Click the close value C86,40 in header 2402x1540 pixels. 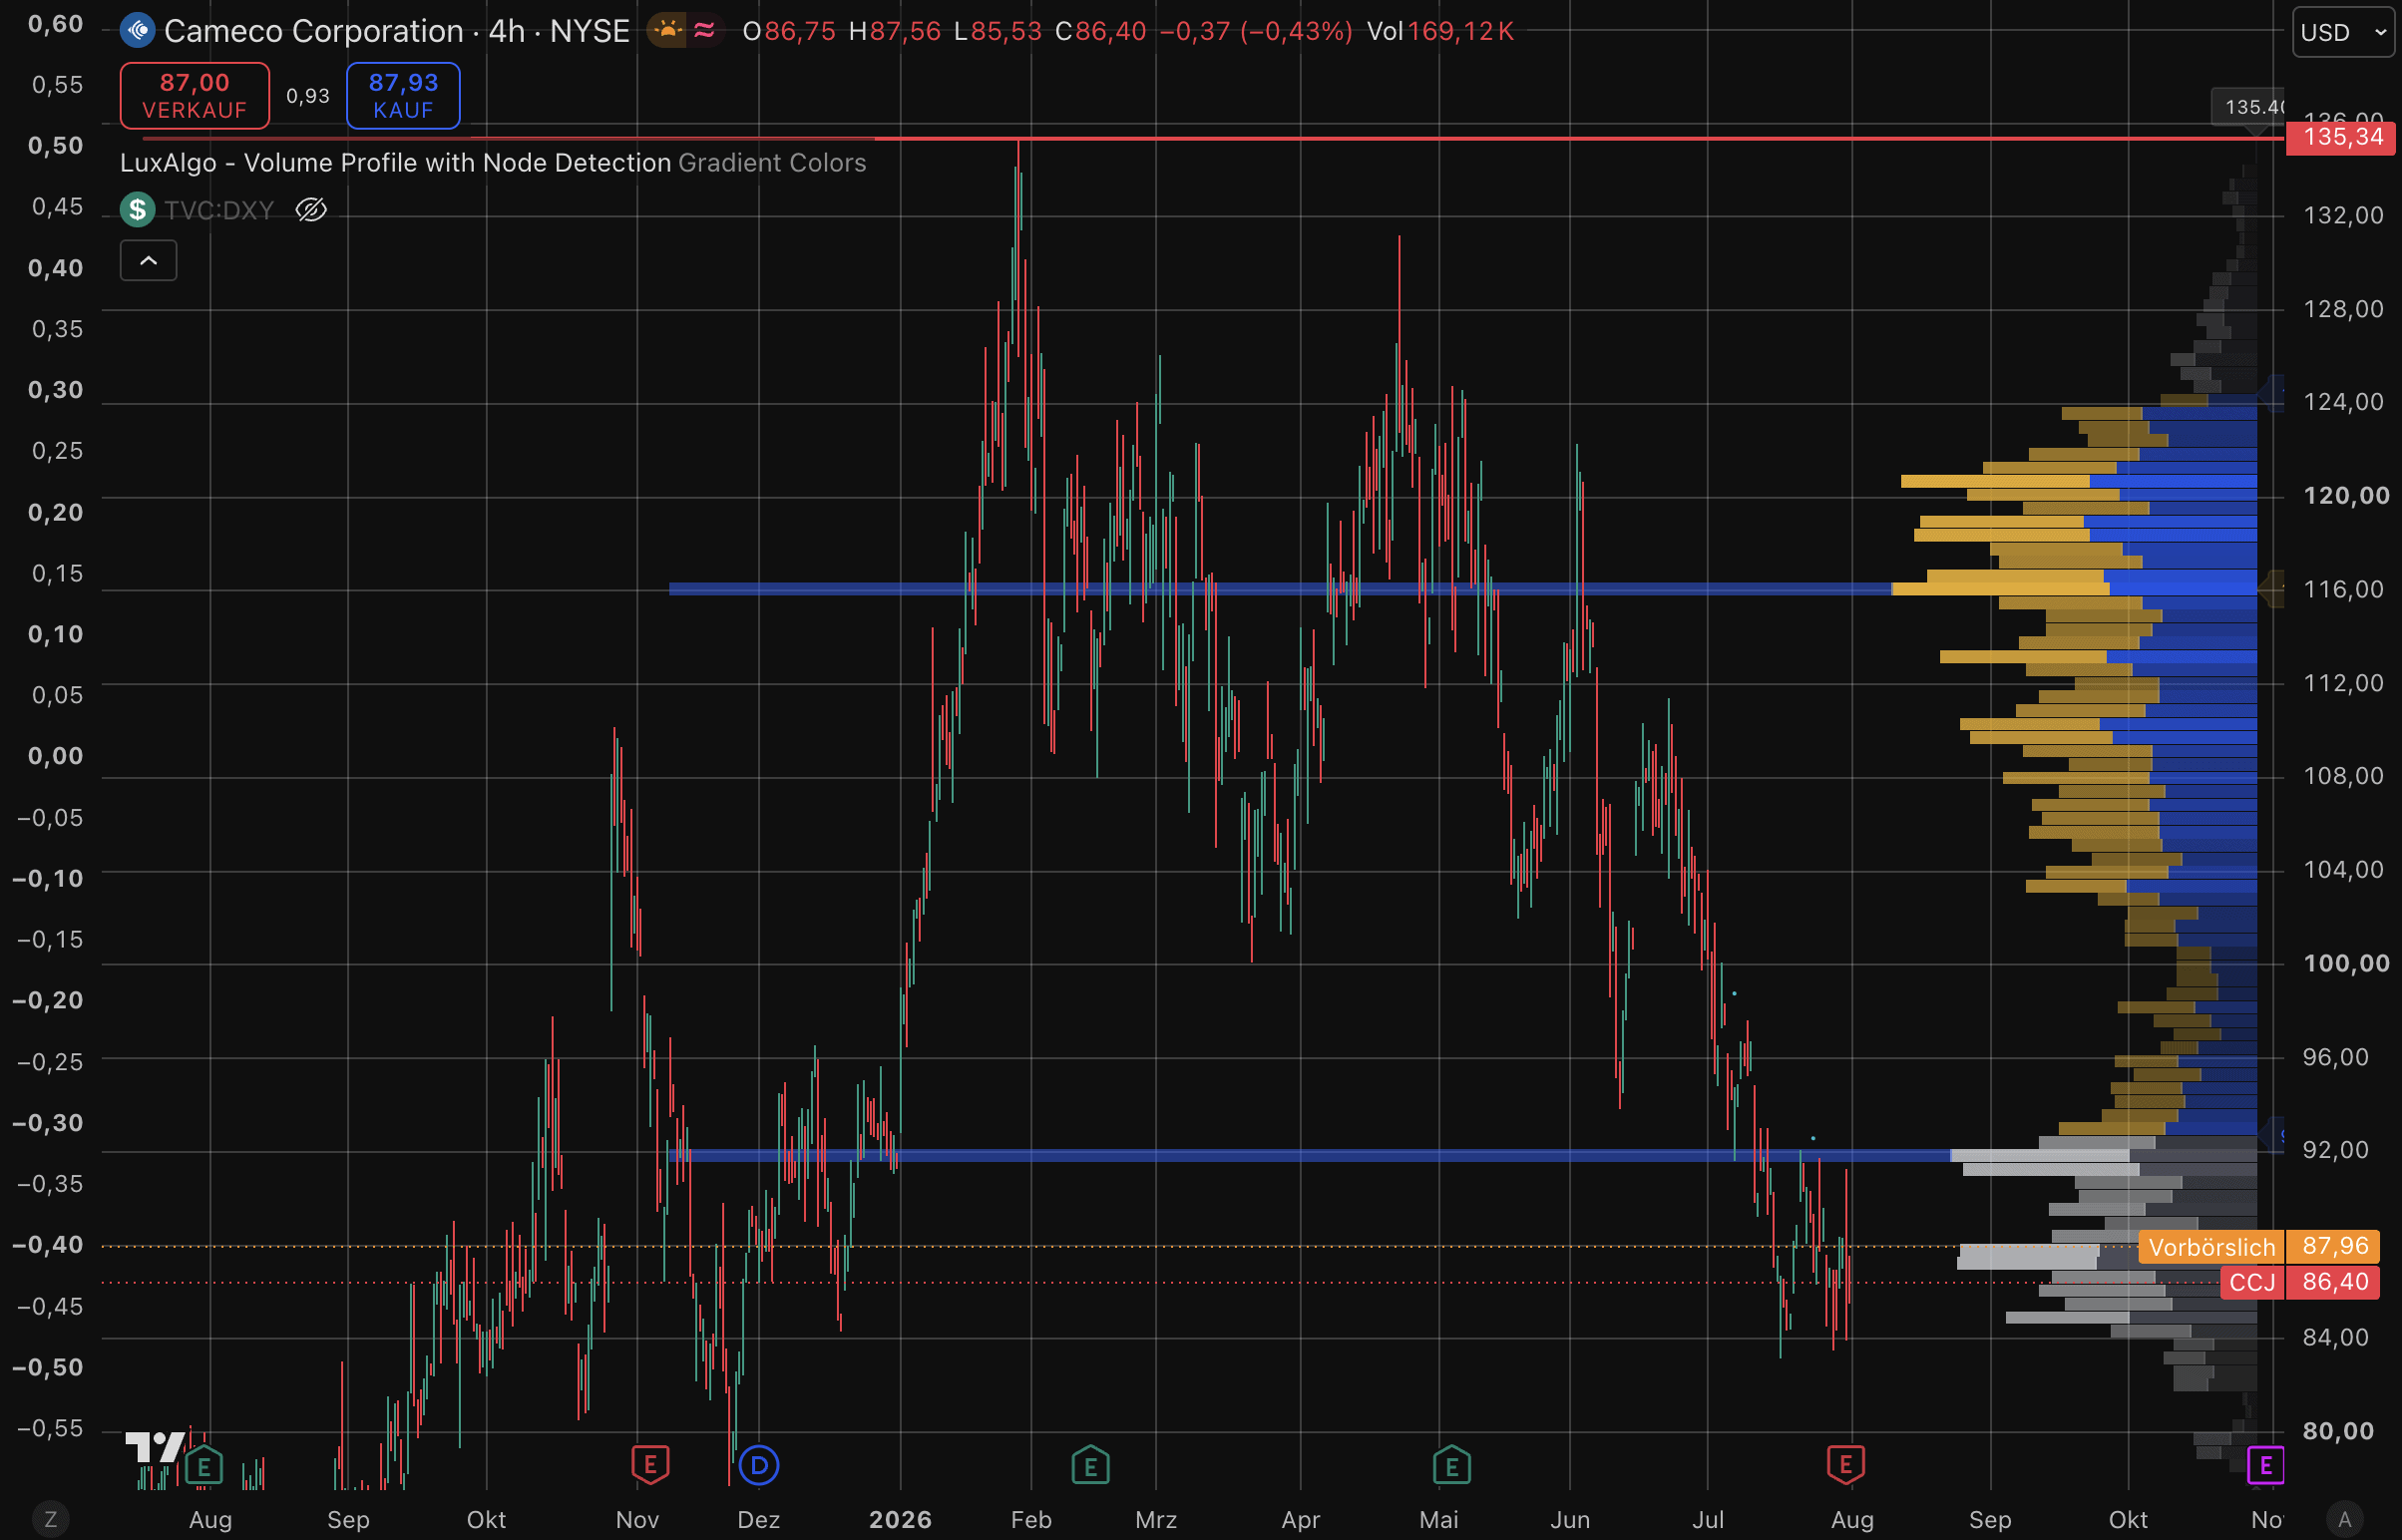click(x=1101, y=31)
